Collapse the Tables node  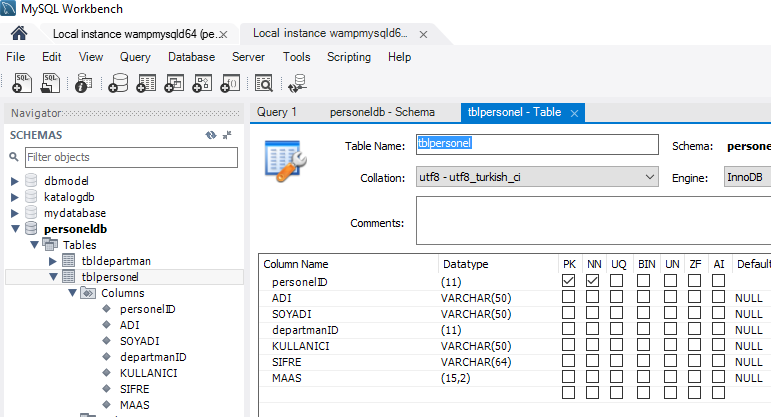click(34, 245)
